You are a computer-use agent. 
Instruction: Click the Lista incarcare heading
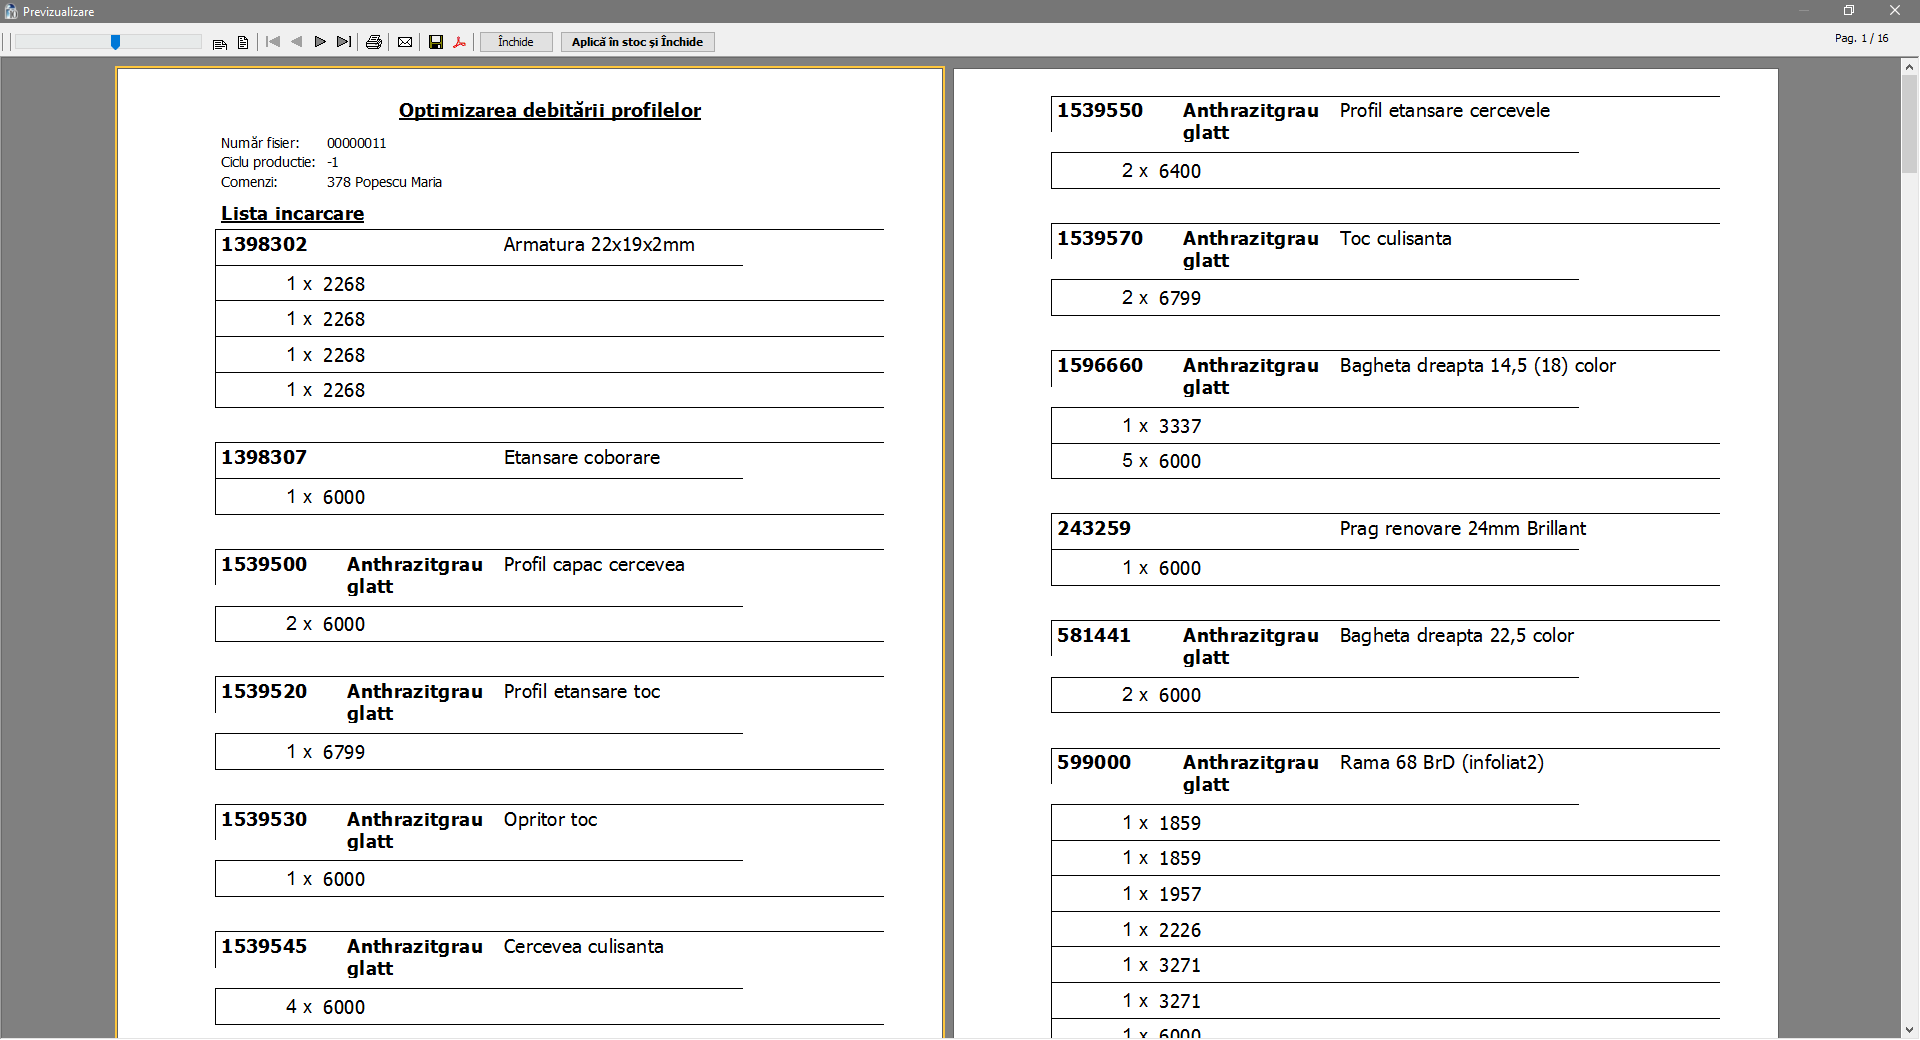click(x=292, y=213)
